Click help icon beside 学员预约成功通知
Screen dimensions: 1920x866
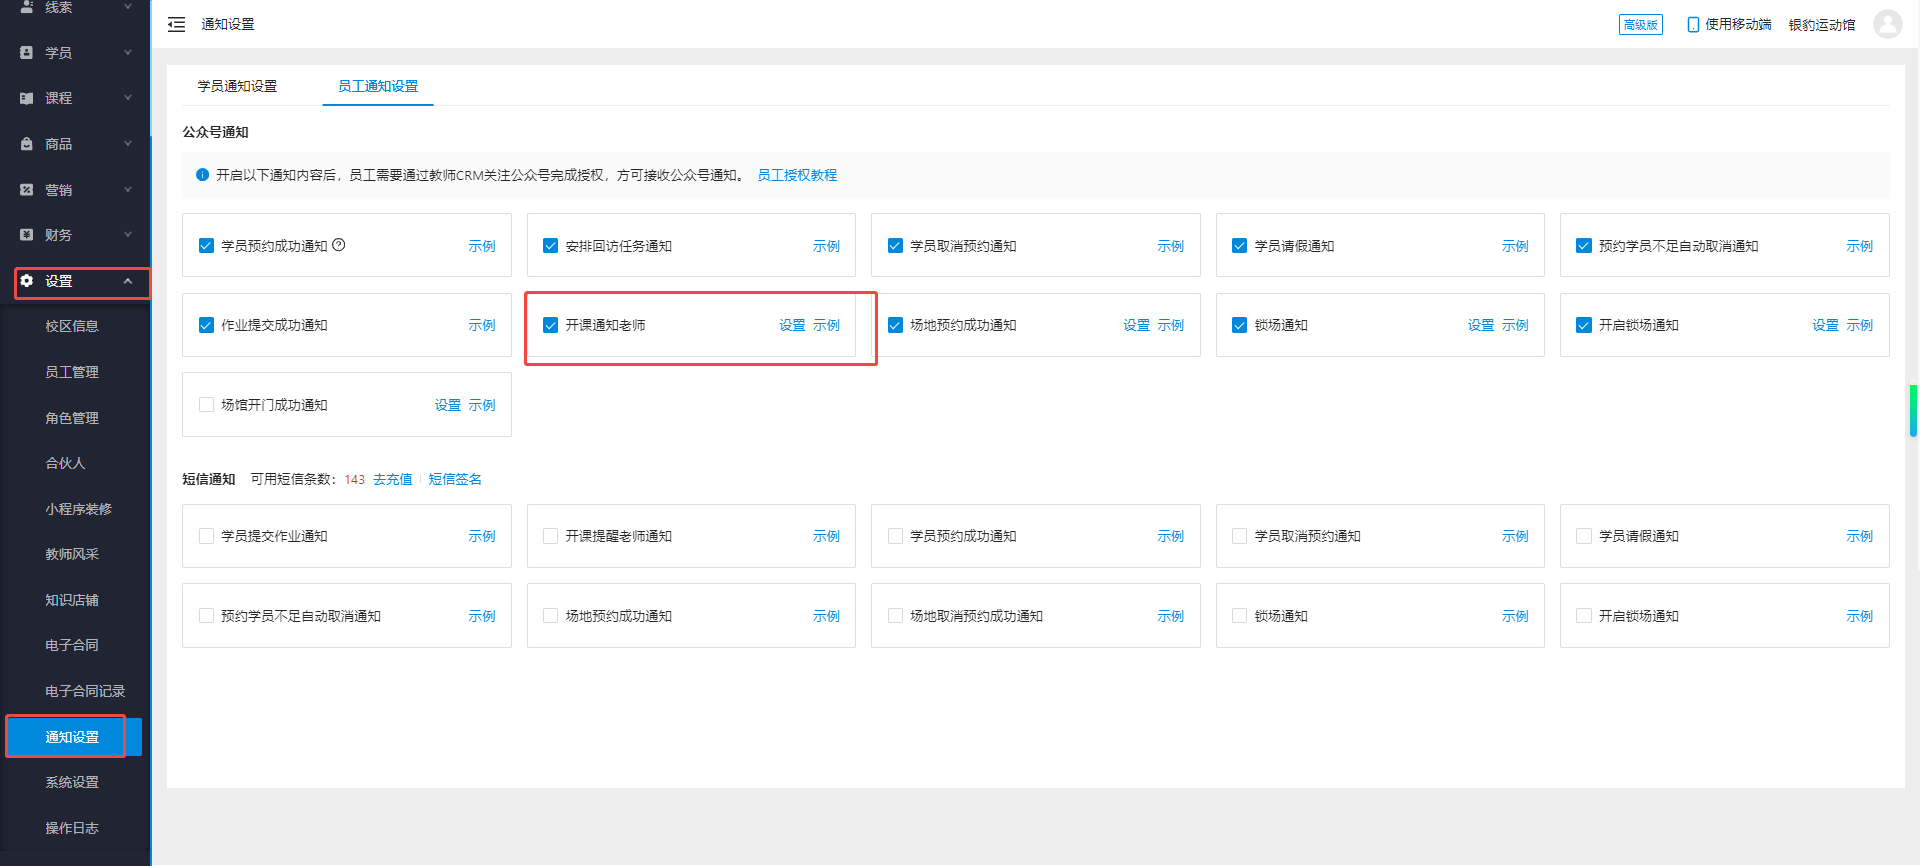pyautogui.click(x=339, y=245)
